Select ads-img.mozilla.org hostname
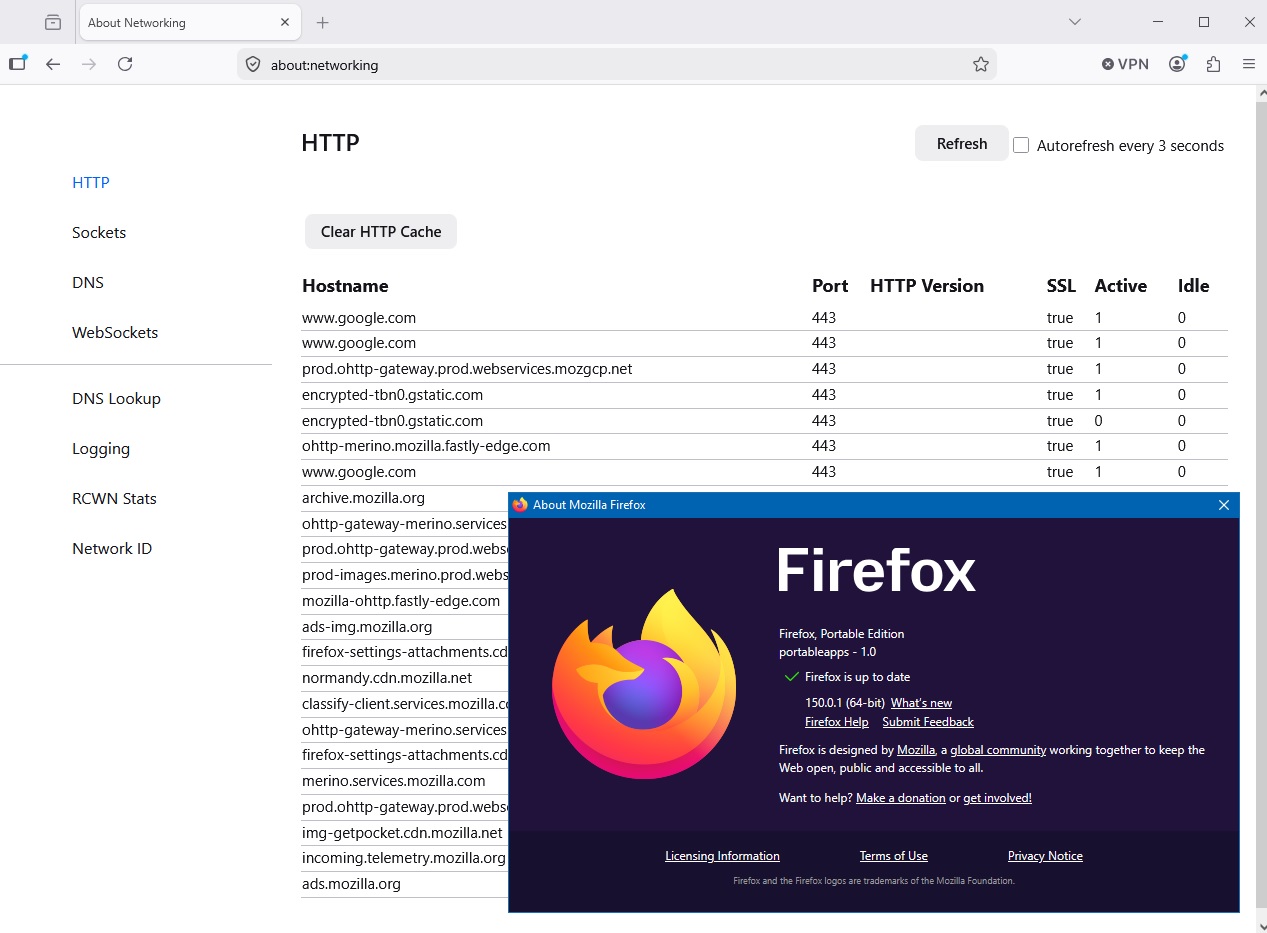 (x=367, y=627)
